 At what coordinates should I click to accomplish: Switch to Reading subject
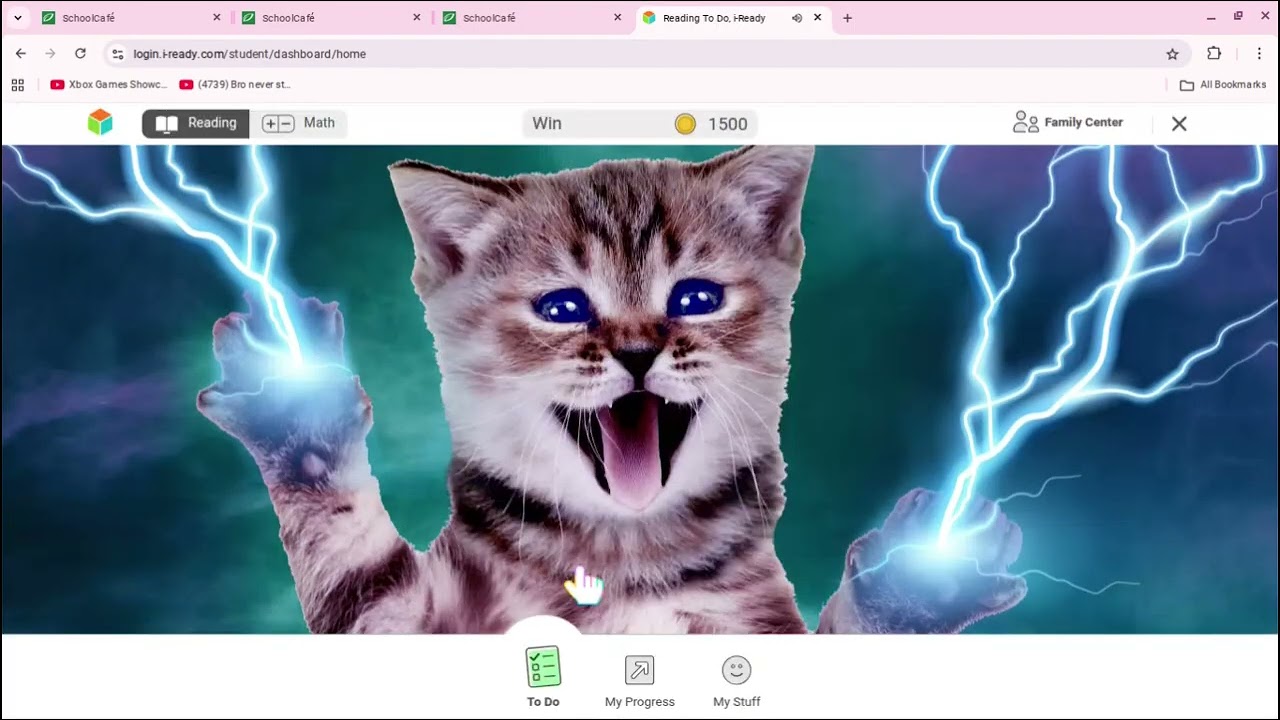[x=196, y=123]
